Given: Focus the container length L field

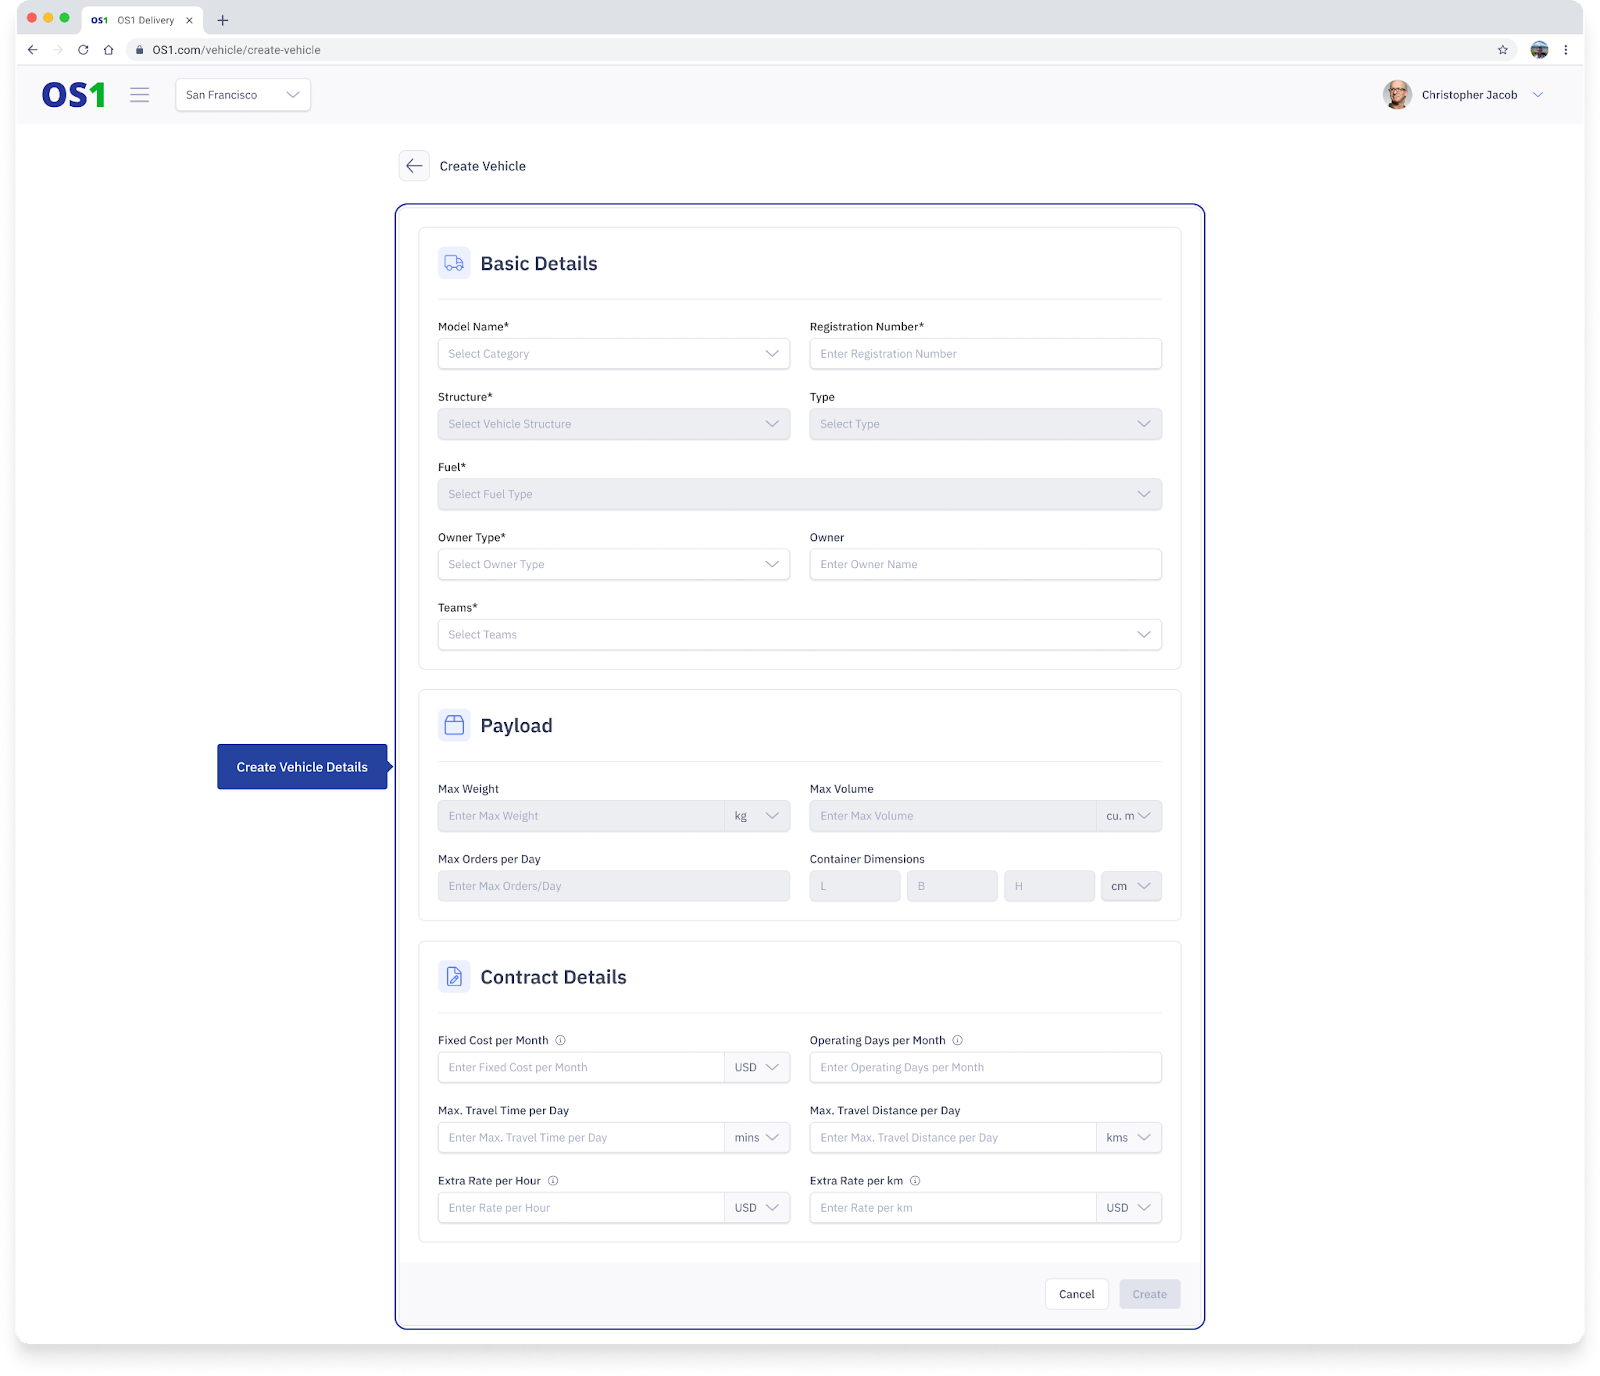Looking at the screenshot, I should (x=855, y=886).
